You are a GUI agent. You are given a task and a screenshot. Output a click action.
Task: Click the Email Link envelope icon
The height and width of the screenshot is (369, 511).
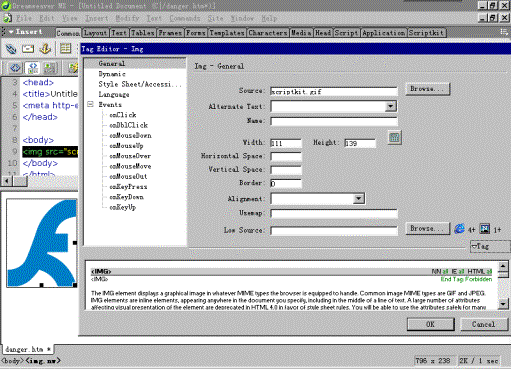click(x=28, y=49)
